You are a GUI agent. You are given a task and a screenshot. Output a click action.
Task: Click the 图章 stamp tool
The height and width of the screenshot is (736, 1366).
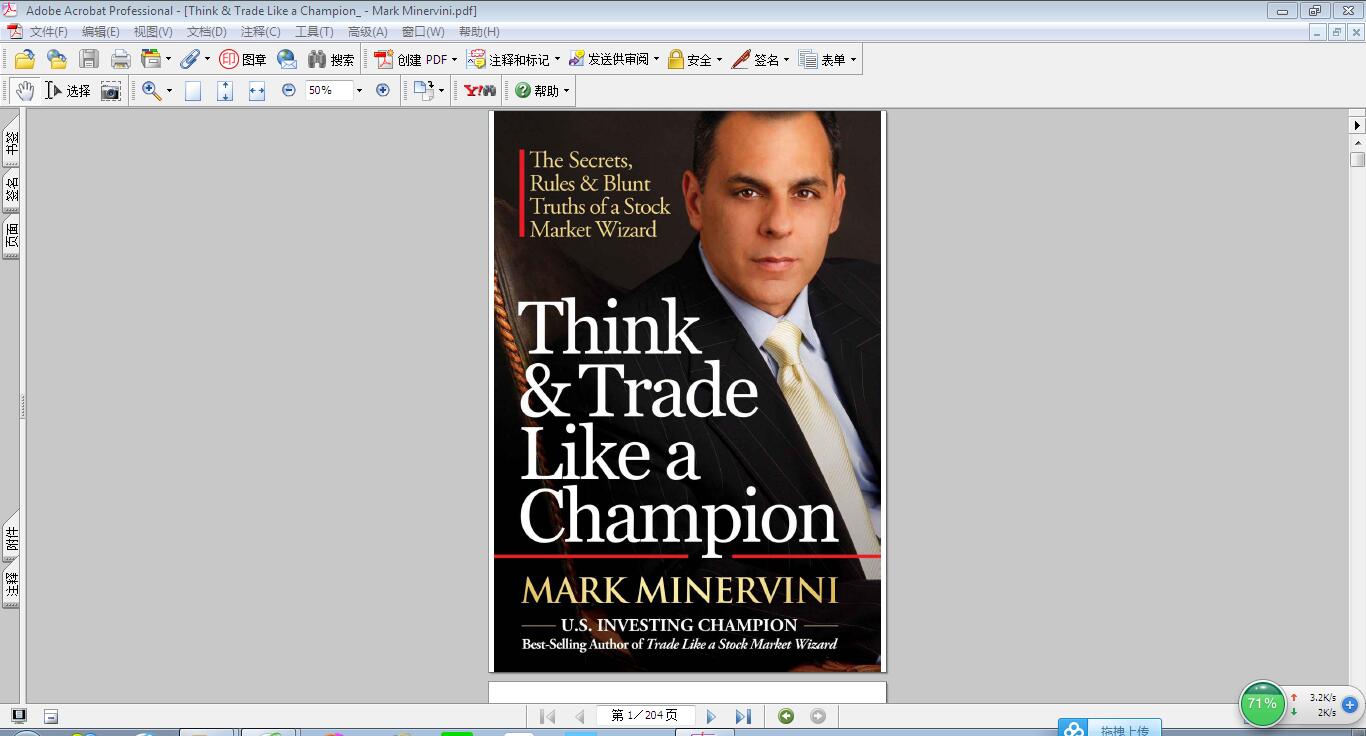(243, 60)
